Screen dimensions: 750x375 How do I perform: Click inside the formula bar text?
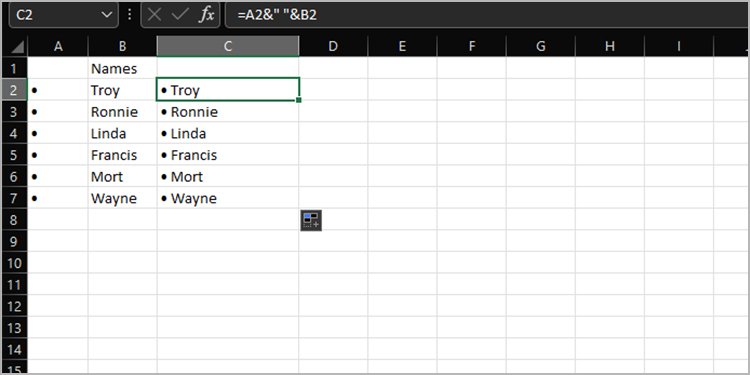click(x=487, y=15)
